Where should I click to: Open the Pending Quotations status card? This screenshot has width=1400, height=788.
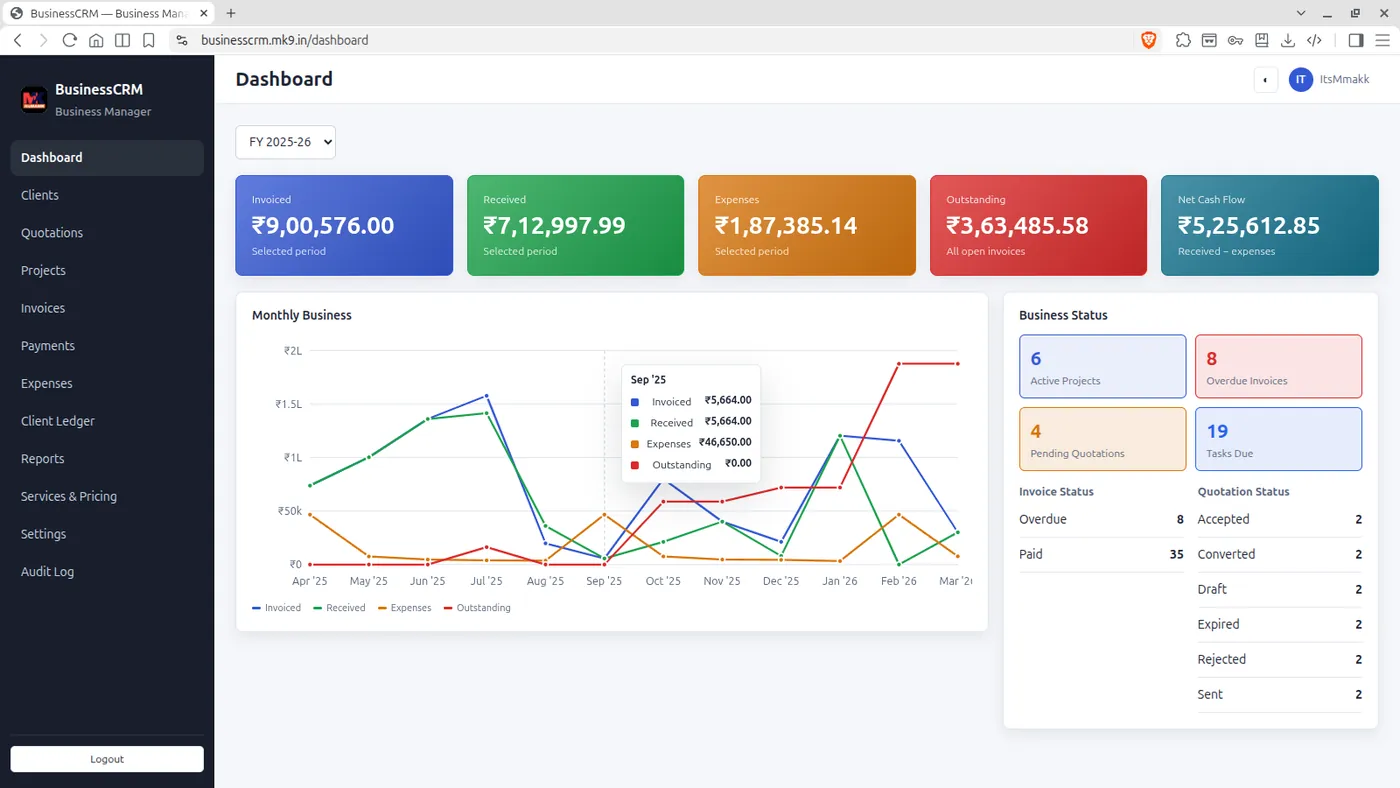click(1103, 439)
